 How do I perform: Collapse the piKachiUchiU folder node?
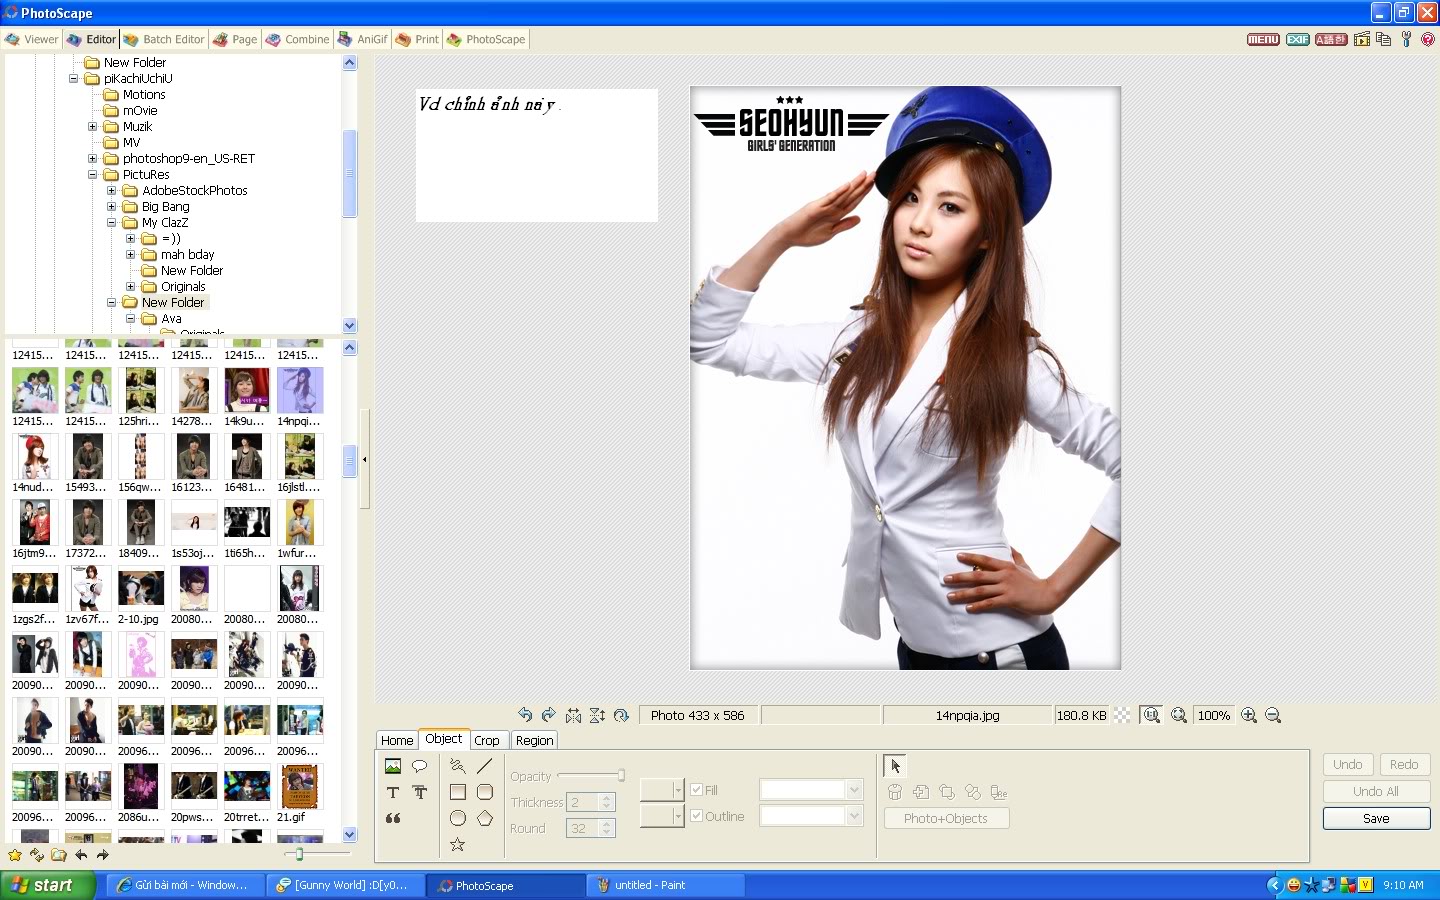[74, 78]
